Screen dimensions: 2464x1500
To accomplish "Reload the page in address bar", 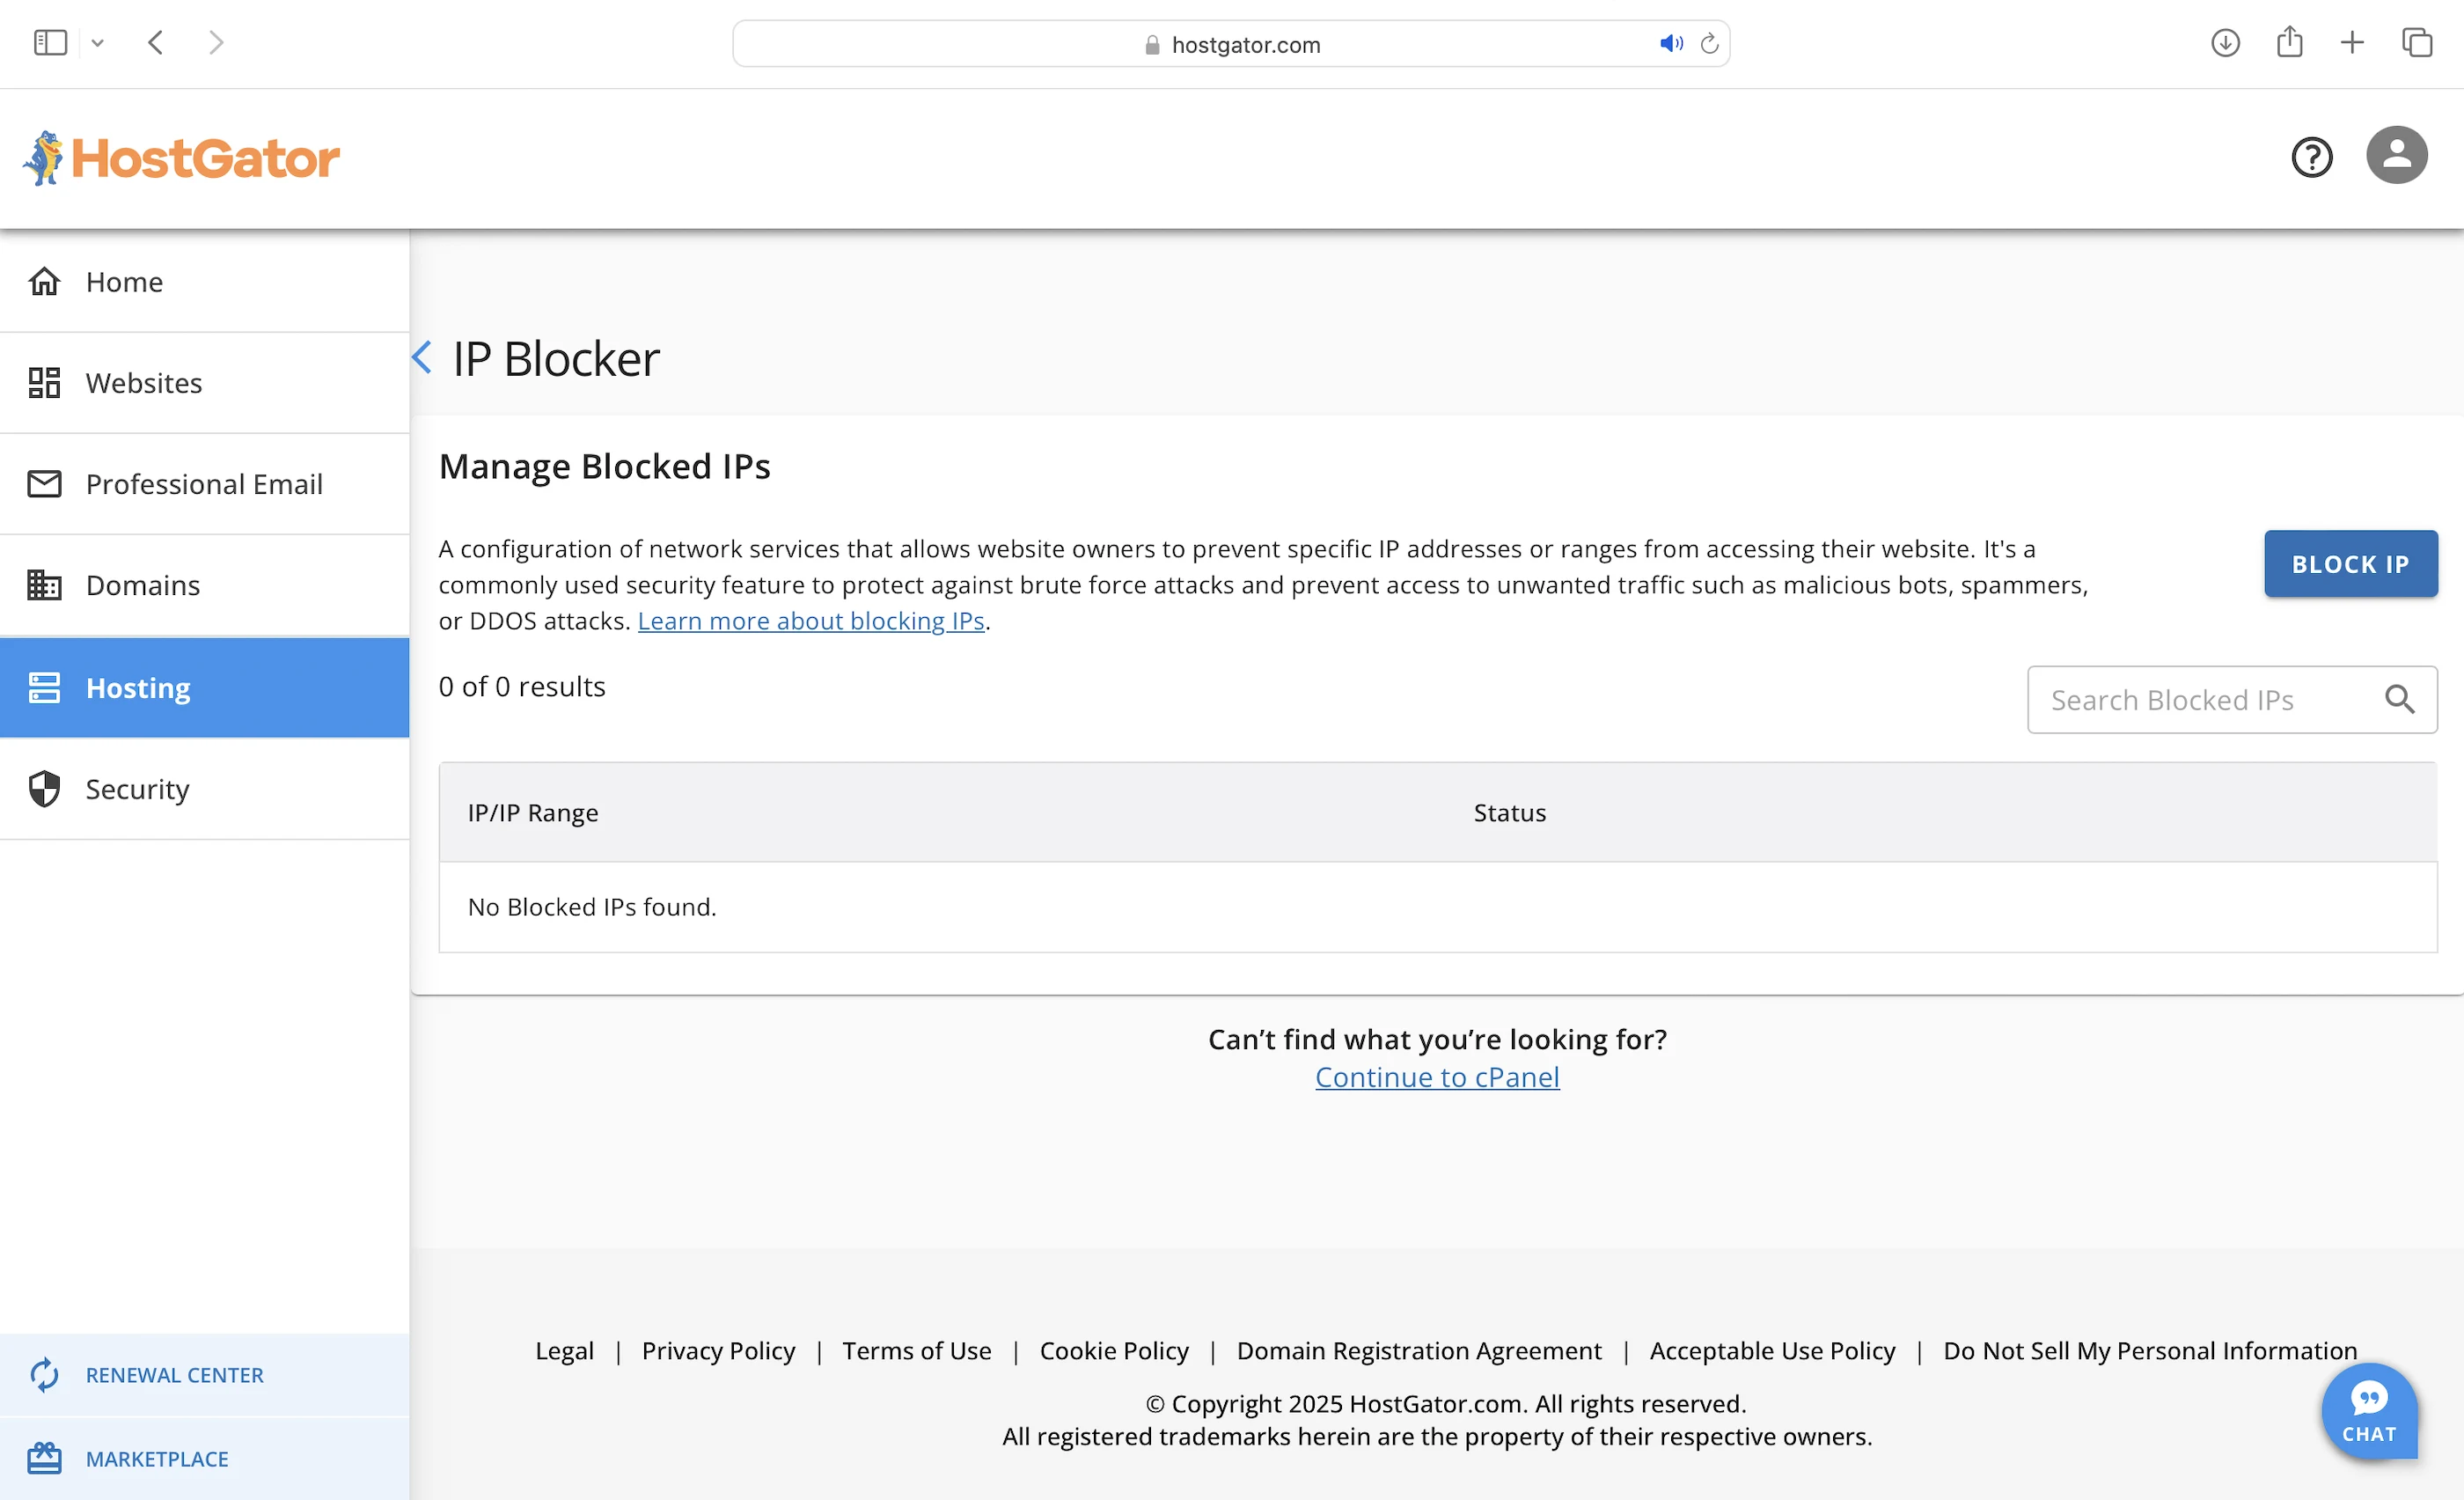I will (x=1709, y=44).
